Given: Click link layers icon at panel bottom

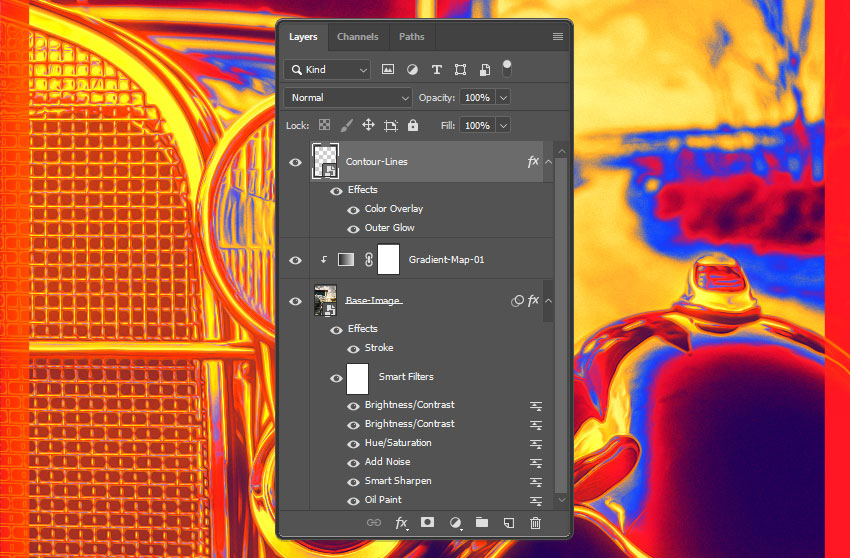Looking at the screenshot, I should pyautogui.click(x=374, y=523).
